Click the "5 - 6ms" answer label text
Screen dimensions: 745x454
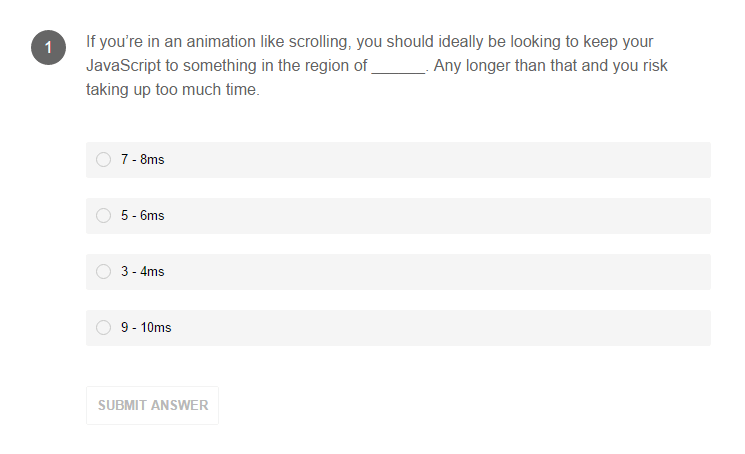[142, 216]
